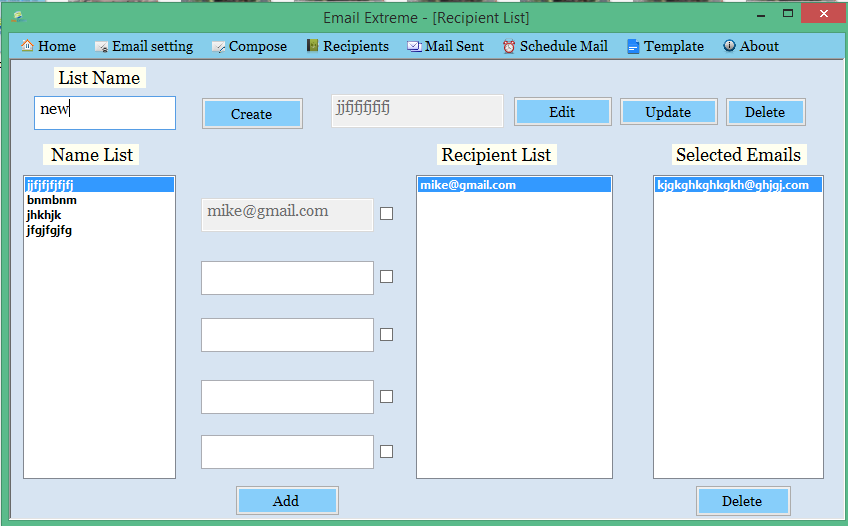Tick checkbox beside fourth email field
The height and width of the screenshot is (526, 848).
(x=386, y=397)
